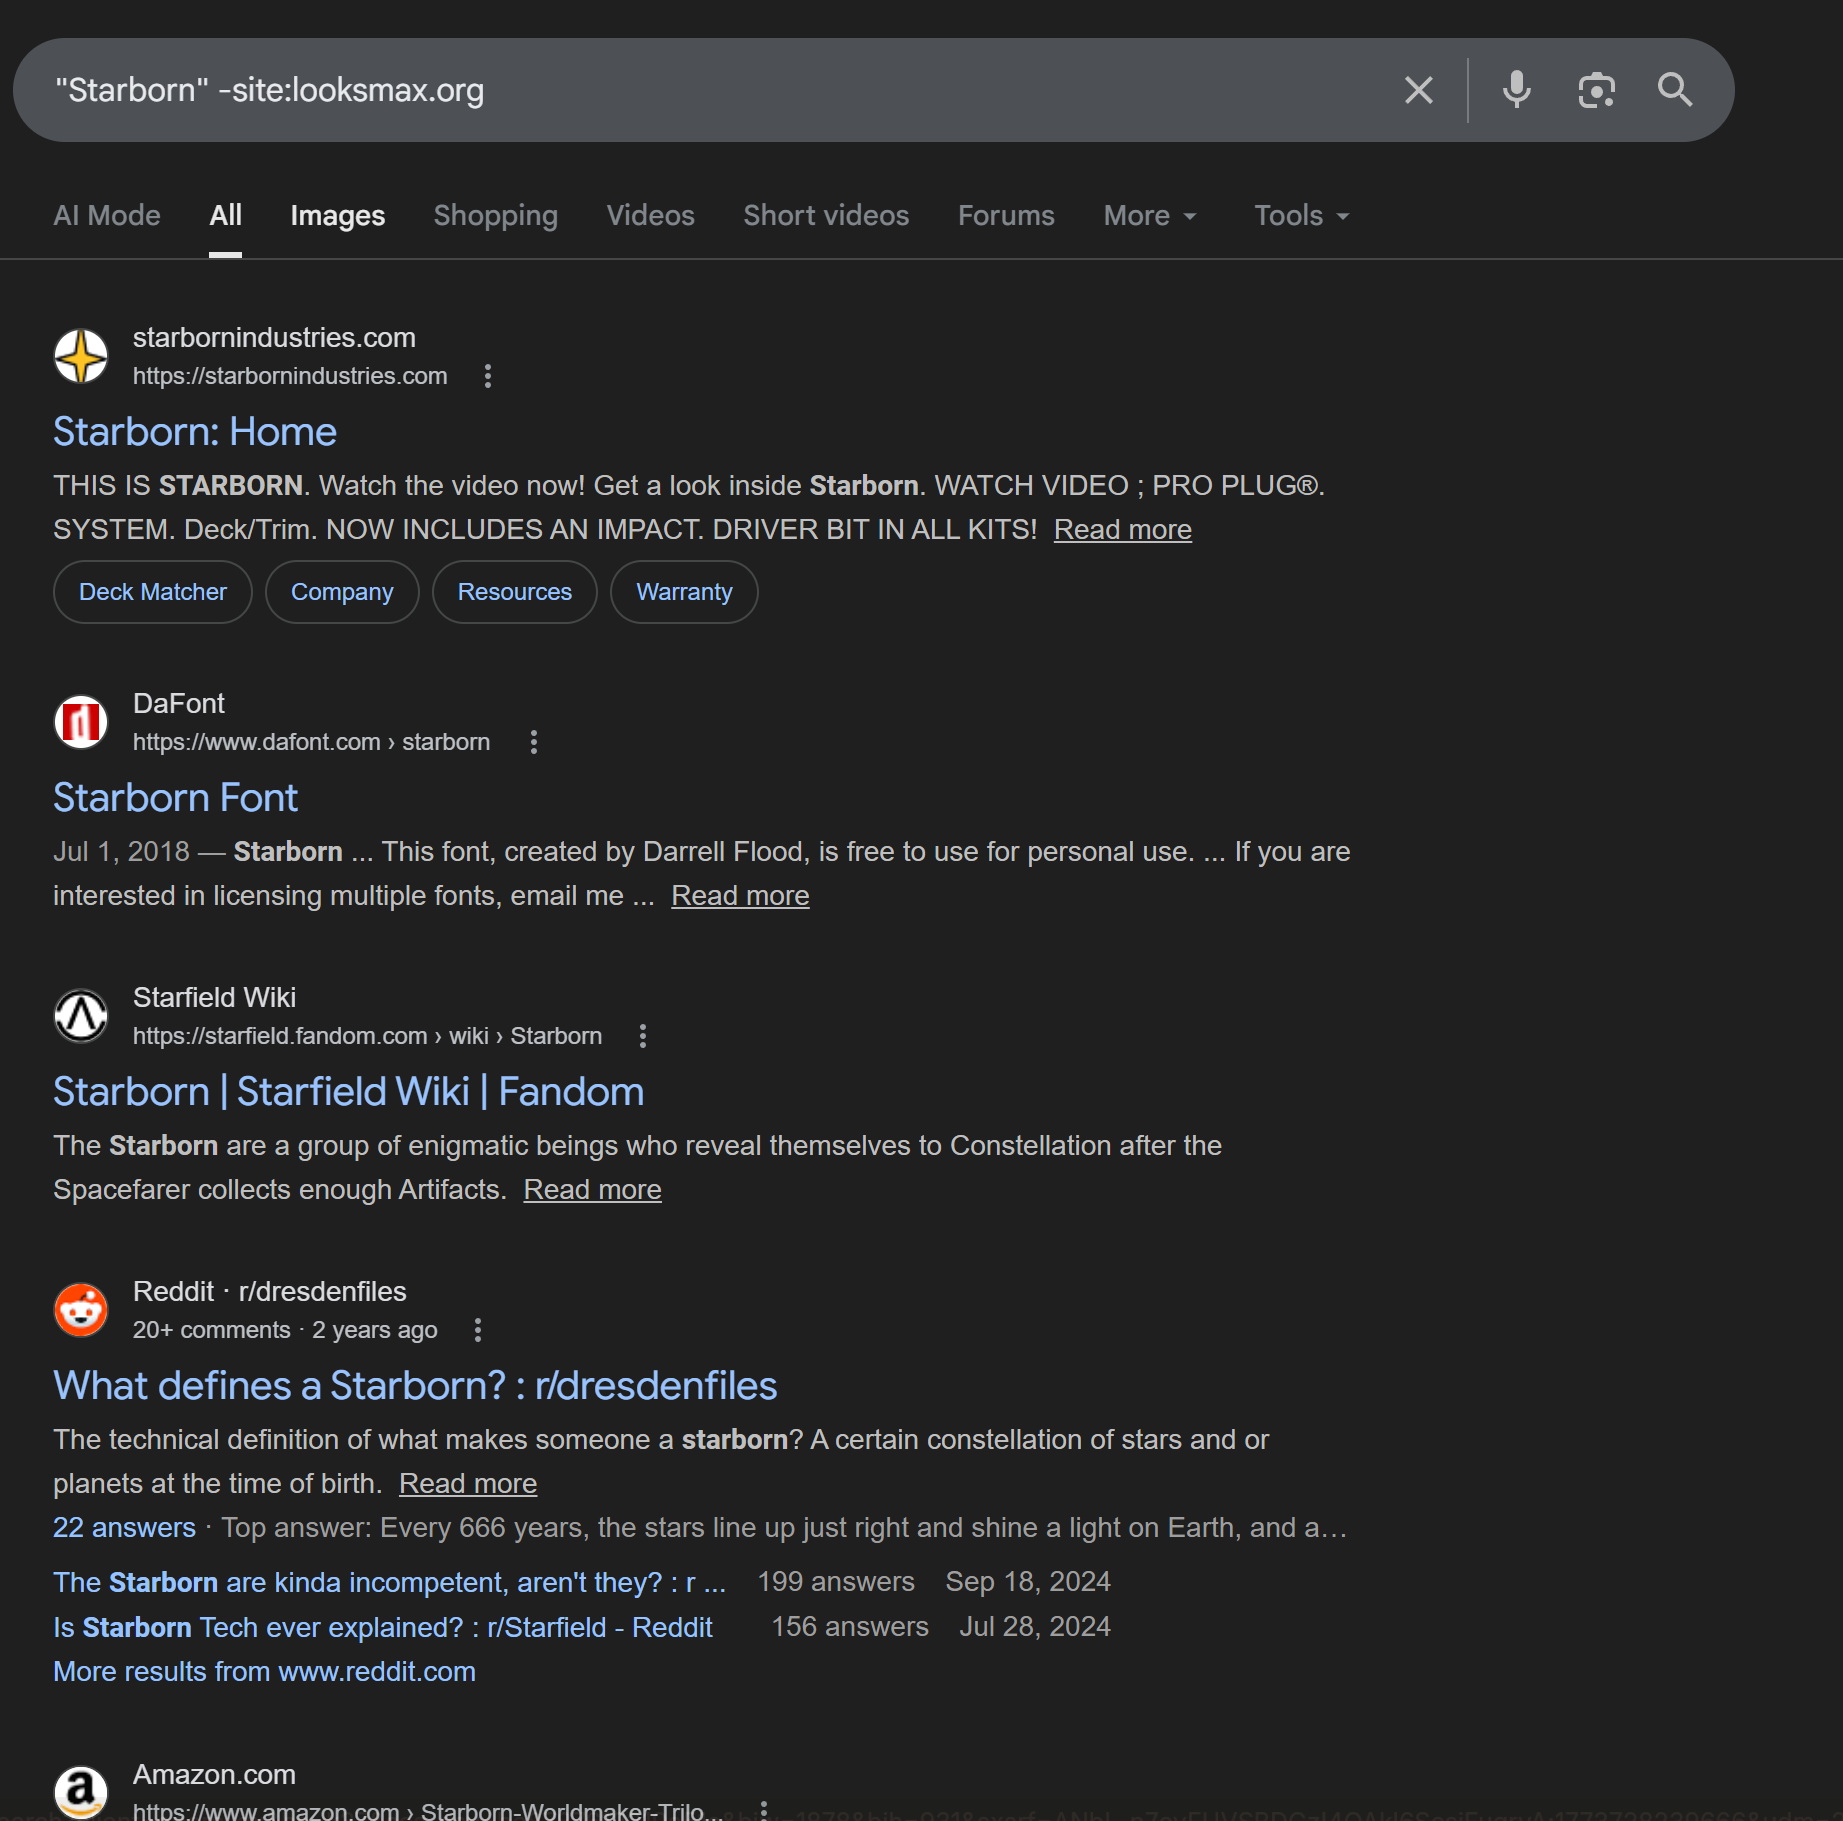The width and height of the screenshot is (1843, 1821).
Task: Click the magnifying glass search icon
Action: [x=1674, y=90]
